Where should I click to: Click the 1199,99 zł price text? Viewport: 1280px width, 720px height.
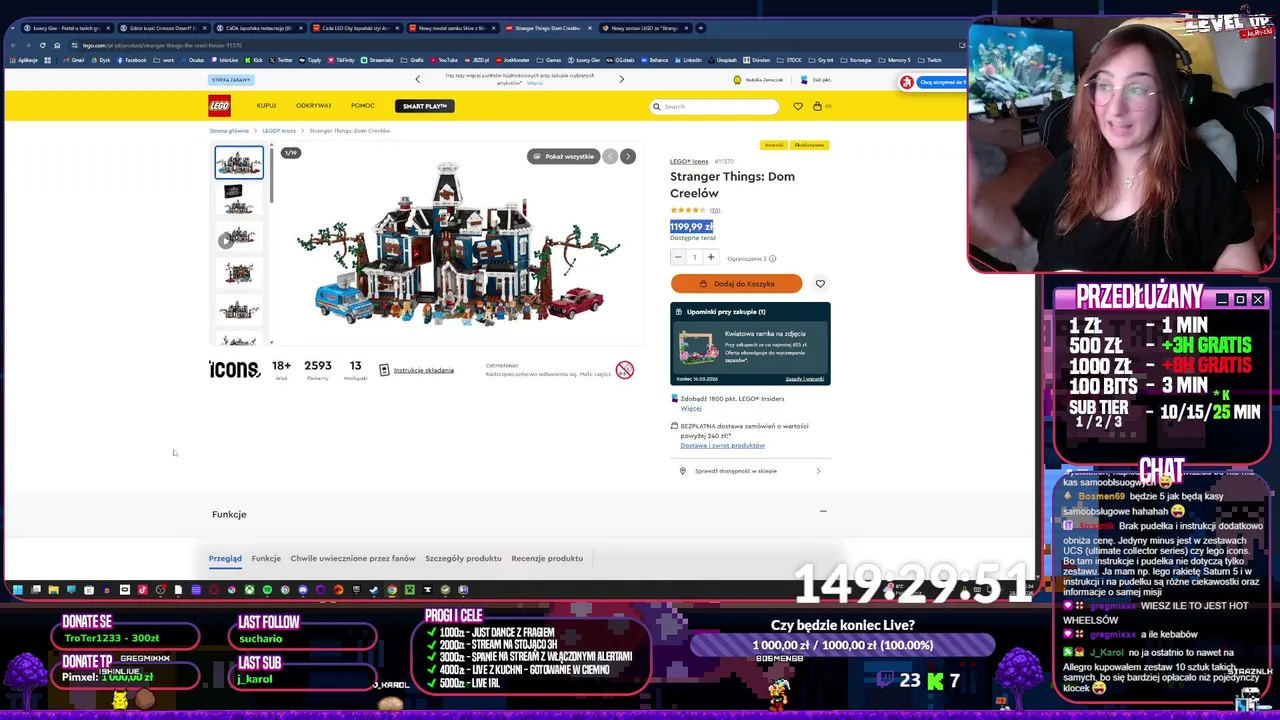(691, 227)
